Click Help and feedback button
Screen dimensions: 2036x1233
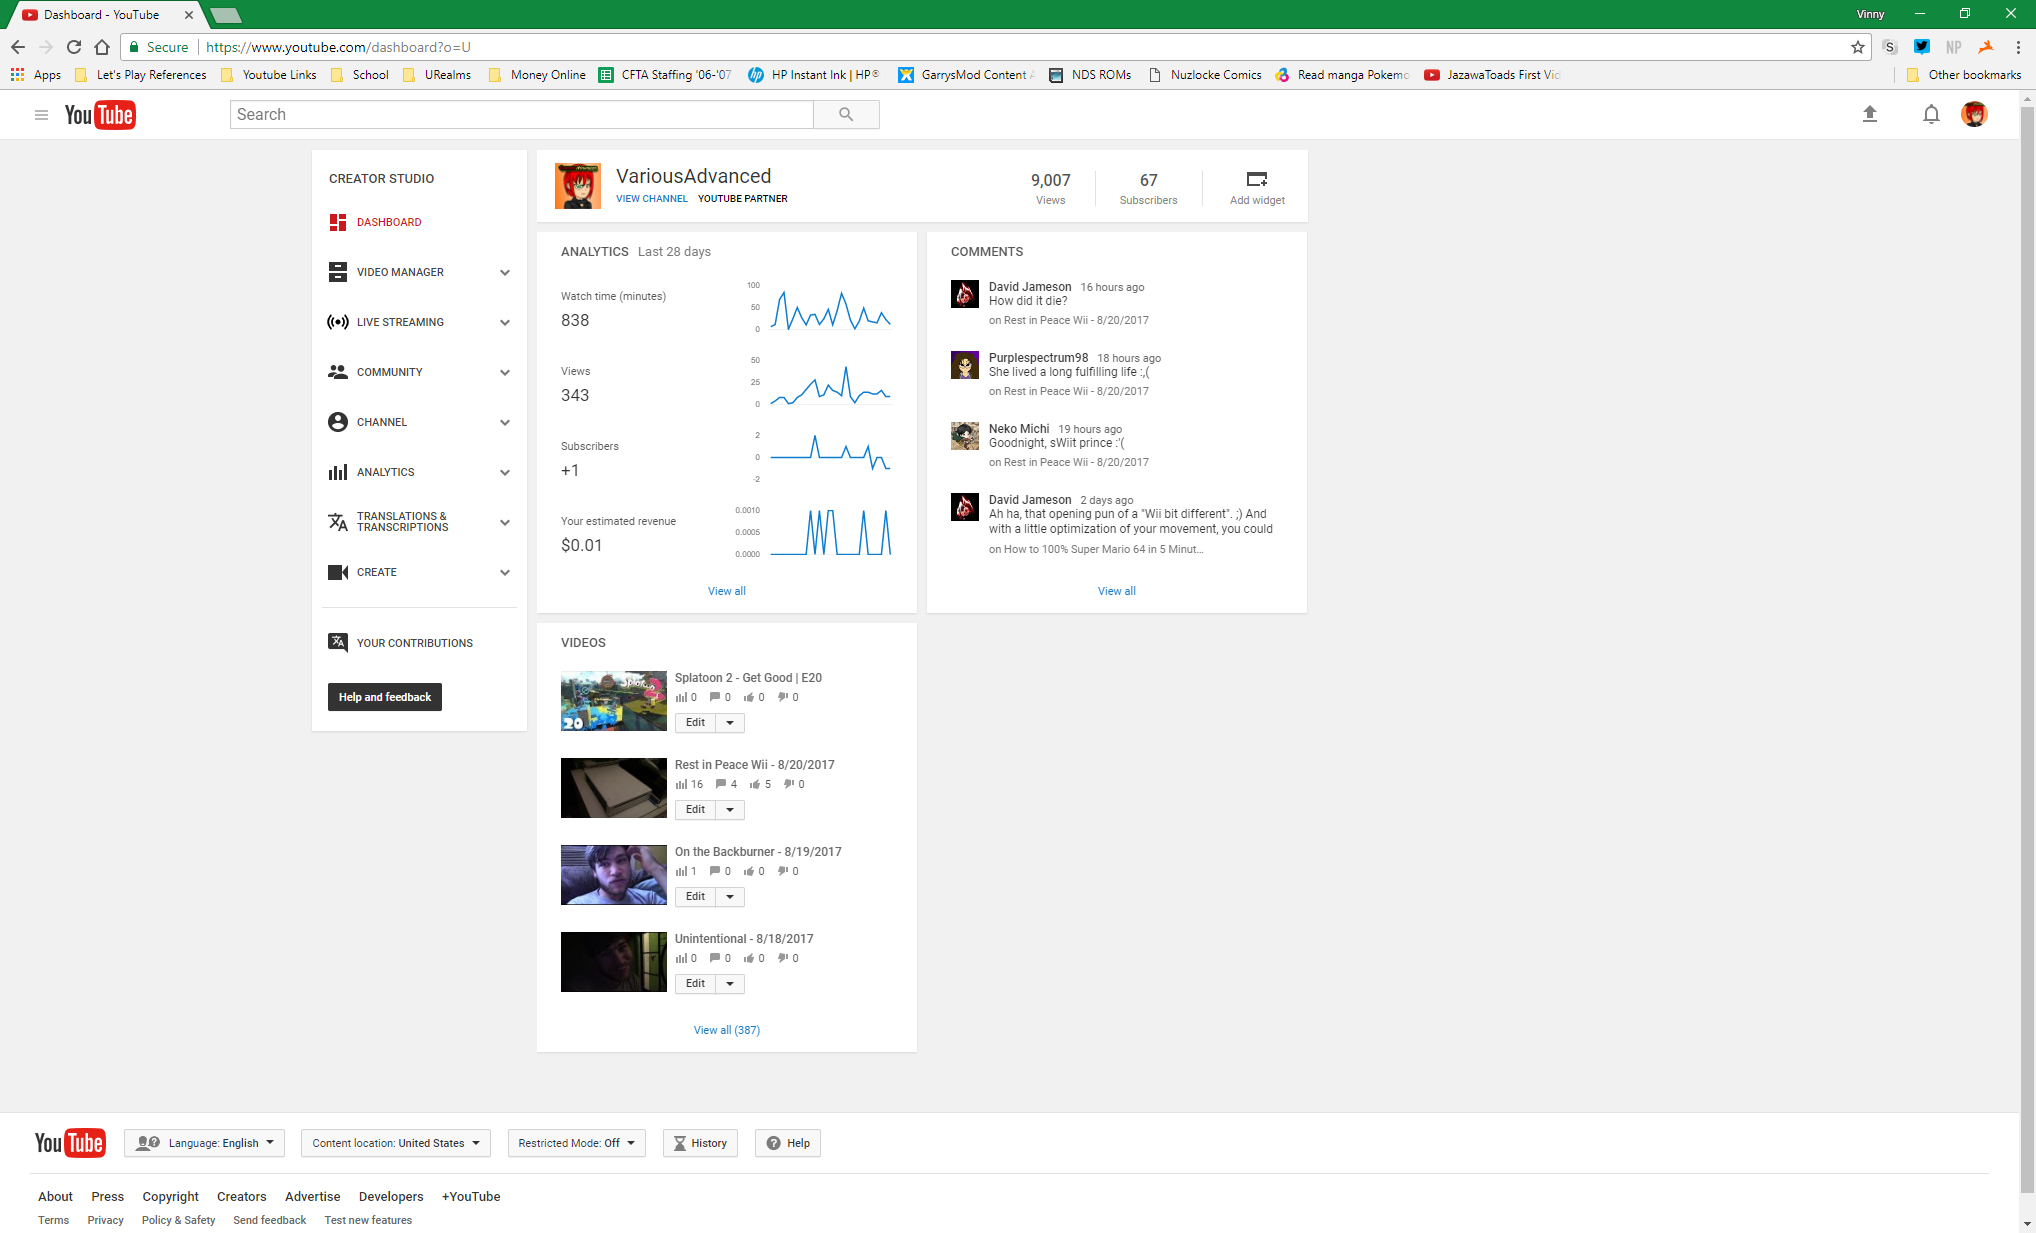click(x=385, y=697)
